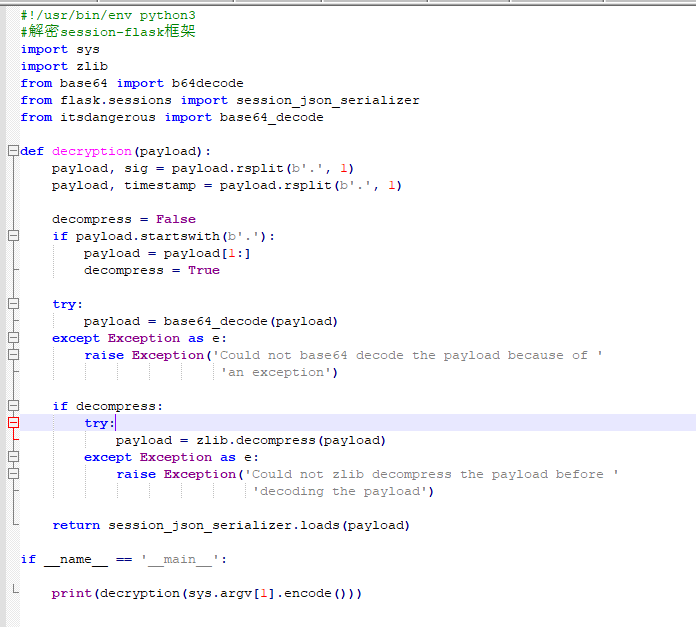Click 'return session_json_serializer.loads(payload)' line
696x627 pixels.
pyautogui.click(x=231, y=525)
